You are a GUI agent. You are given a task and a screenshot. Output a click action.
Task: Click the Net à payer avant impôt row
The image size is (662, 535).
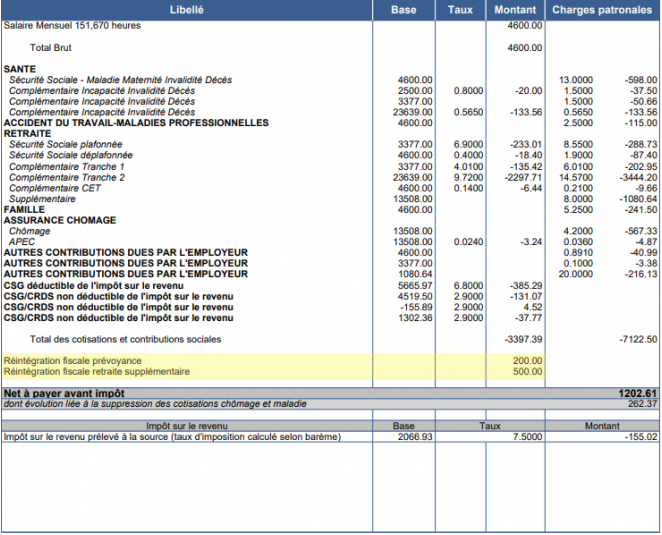330,394
